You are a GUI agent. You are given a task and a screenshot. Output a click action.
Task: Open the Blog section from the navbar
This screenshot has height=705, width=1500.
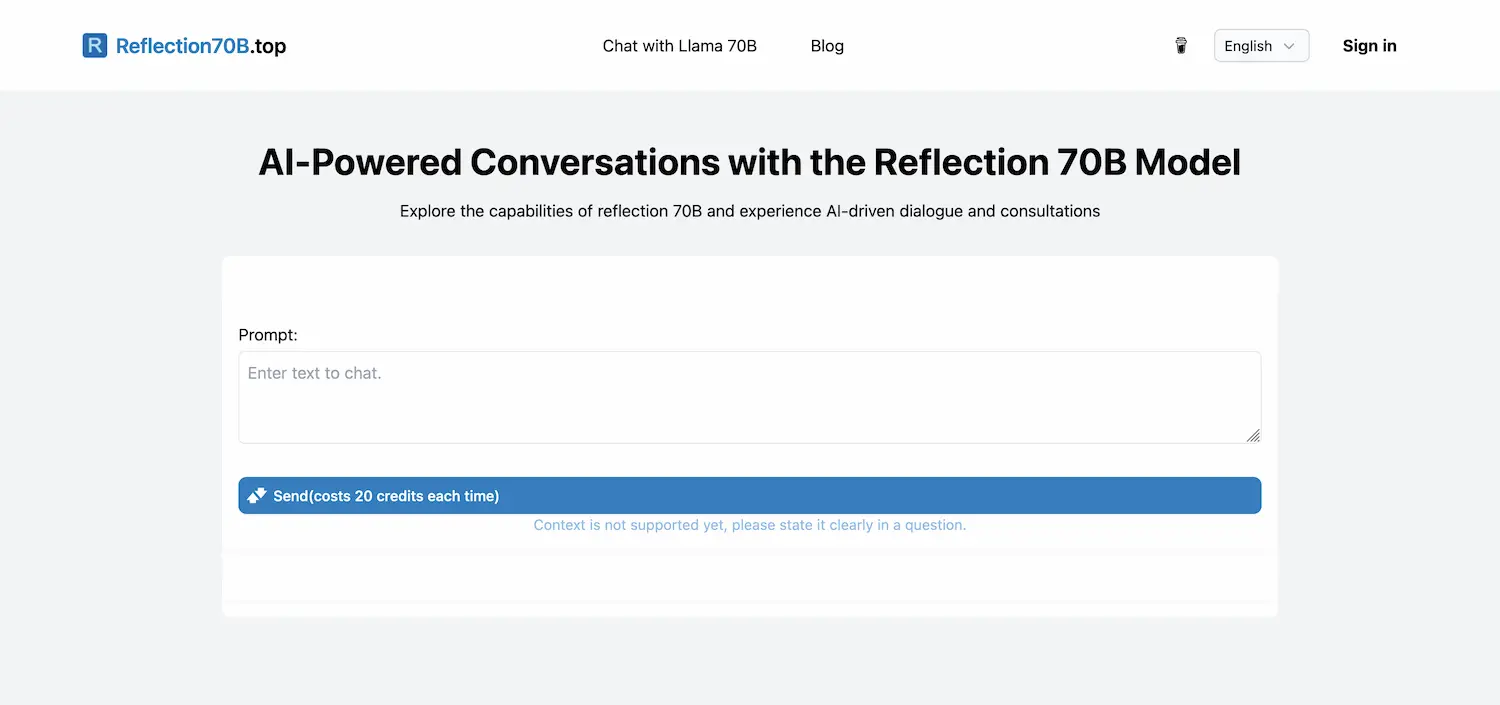pos(827,45)
